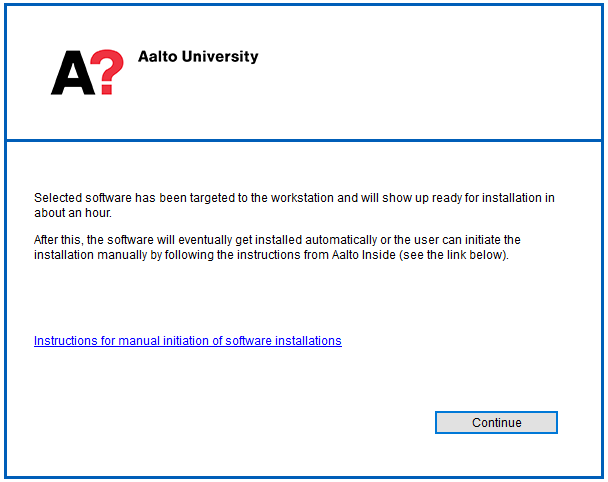The image size is (608, 482).
Task: Click the word "University" in the header
Action: 220,57
